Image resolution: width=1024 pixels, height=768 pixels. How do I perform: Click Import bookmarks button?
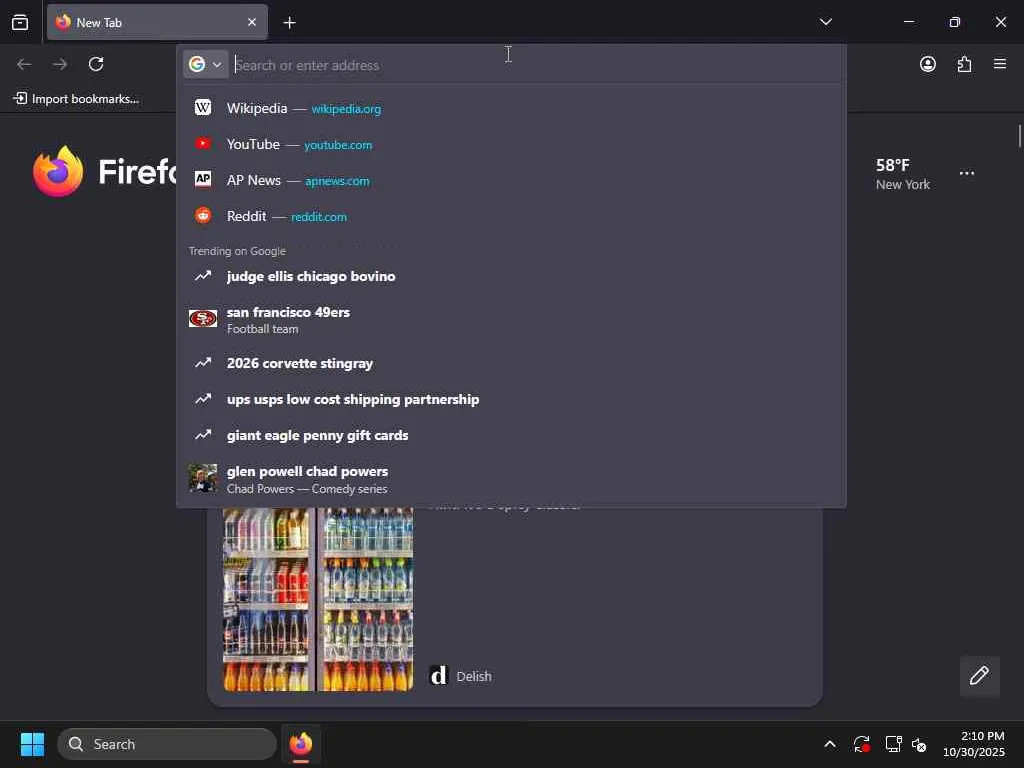point(76,99)
